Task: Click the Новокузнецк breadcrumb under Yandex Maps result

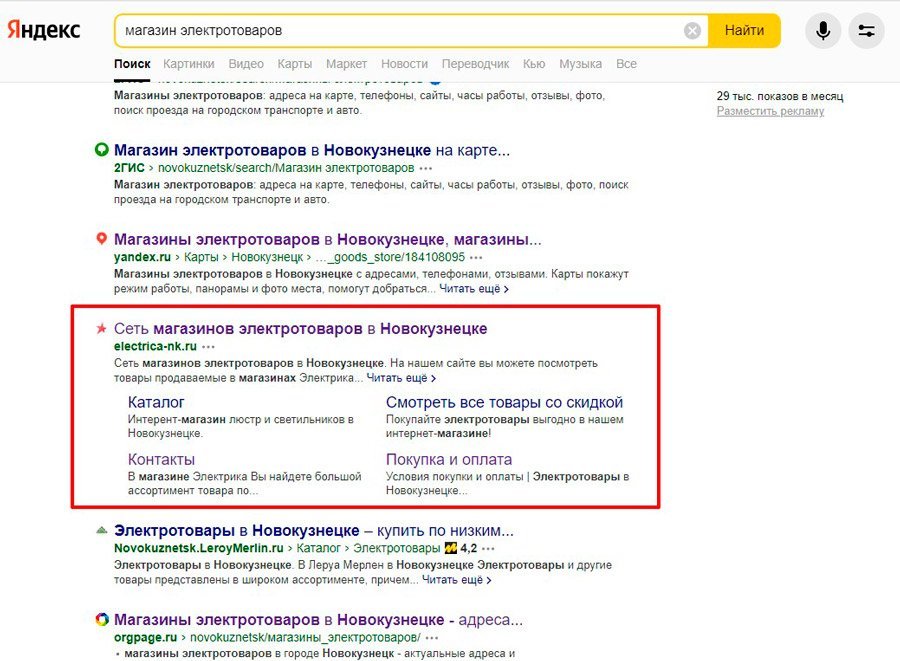Action: (x=267, y=257)
